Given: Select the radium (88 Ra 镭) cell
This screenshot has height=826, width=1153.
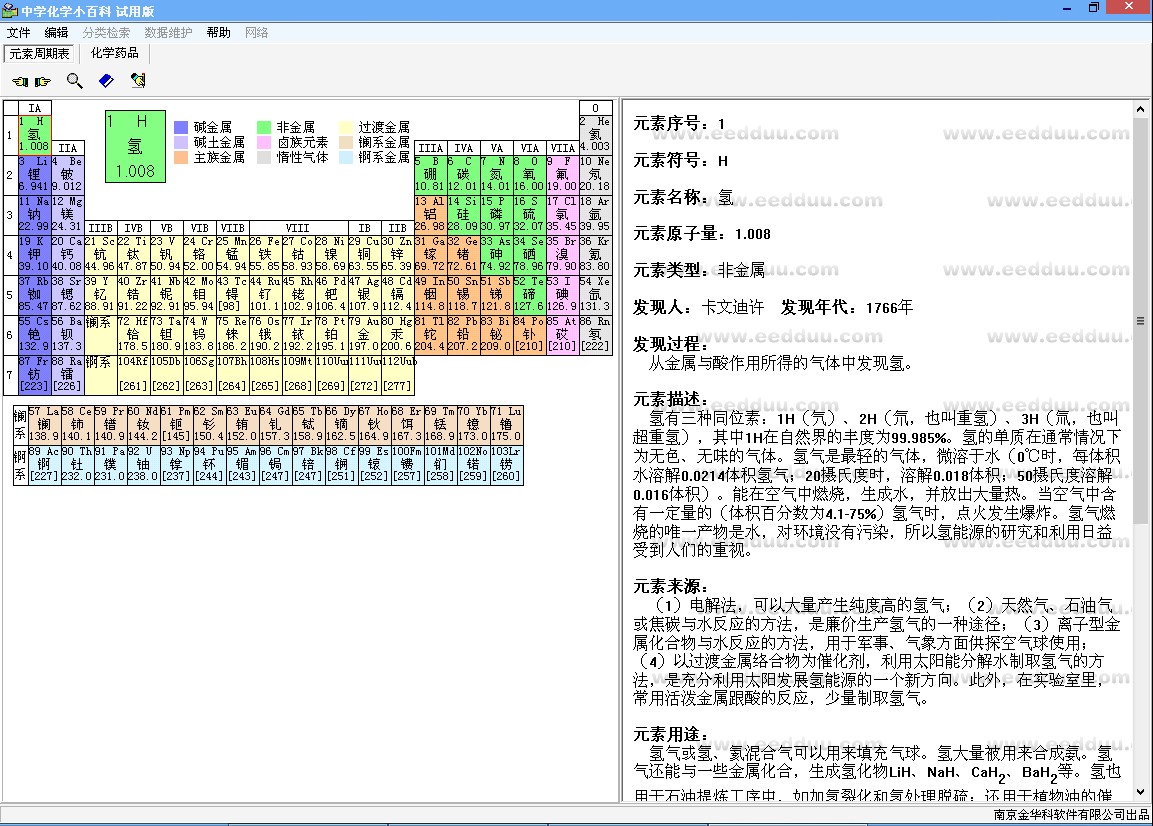Looking at the screenshot, I should 68,374.
